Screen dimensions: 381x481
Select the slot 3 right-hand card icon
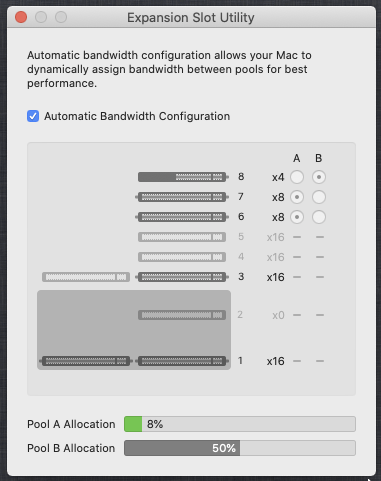tap(182, 277)
